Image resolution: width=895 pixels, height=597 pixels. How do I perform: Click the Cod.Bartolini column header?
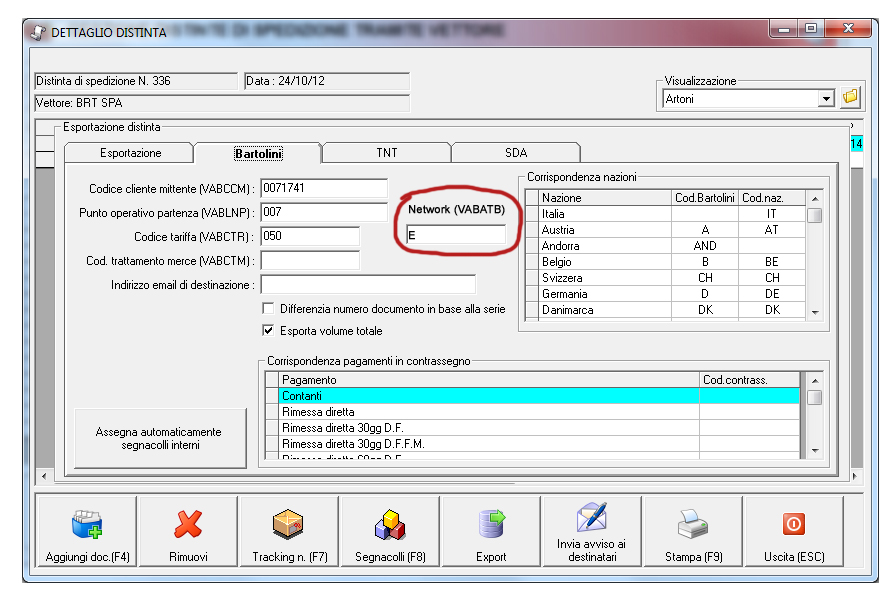[x=705, y=198]
